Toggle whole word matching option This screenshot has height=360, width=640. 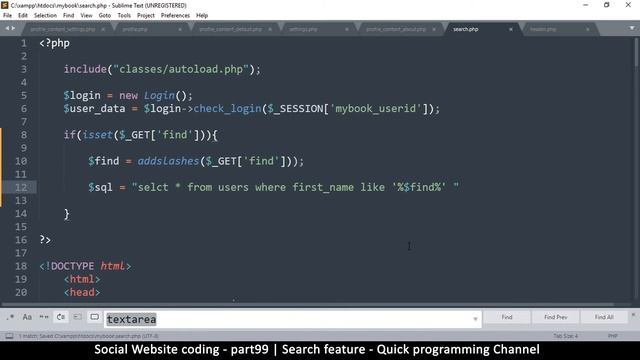(44, 317)
